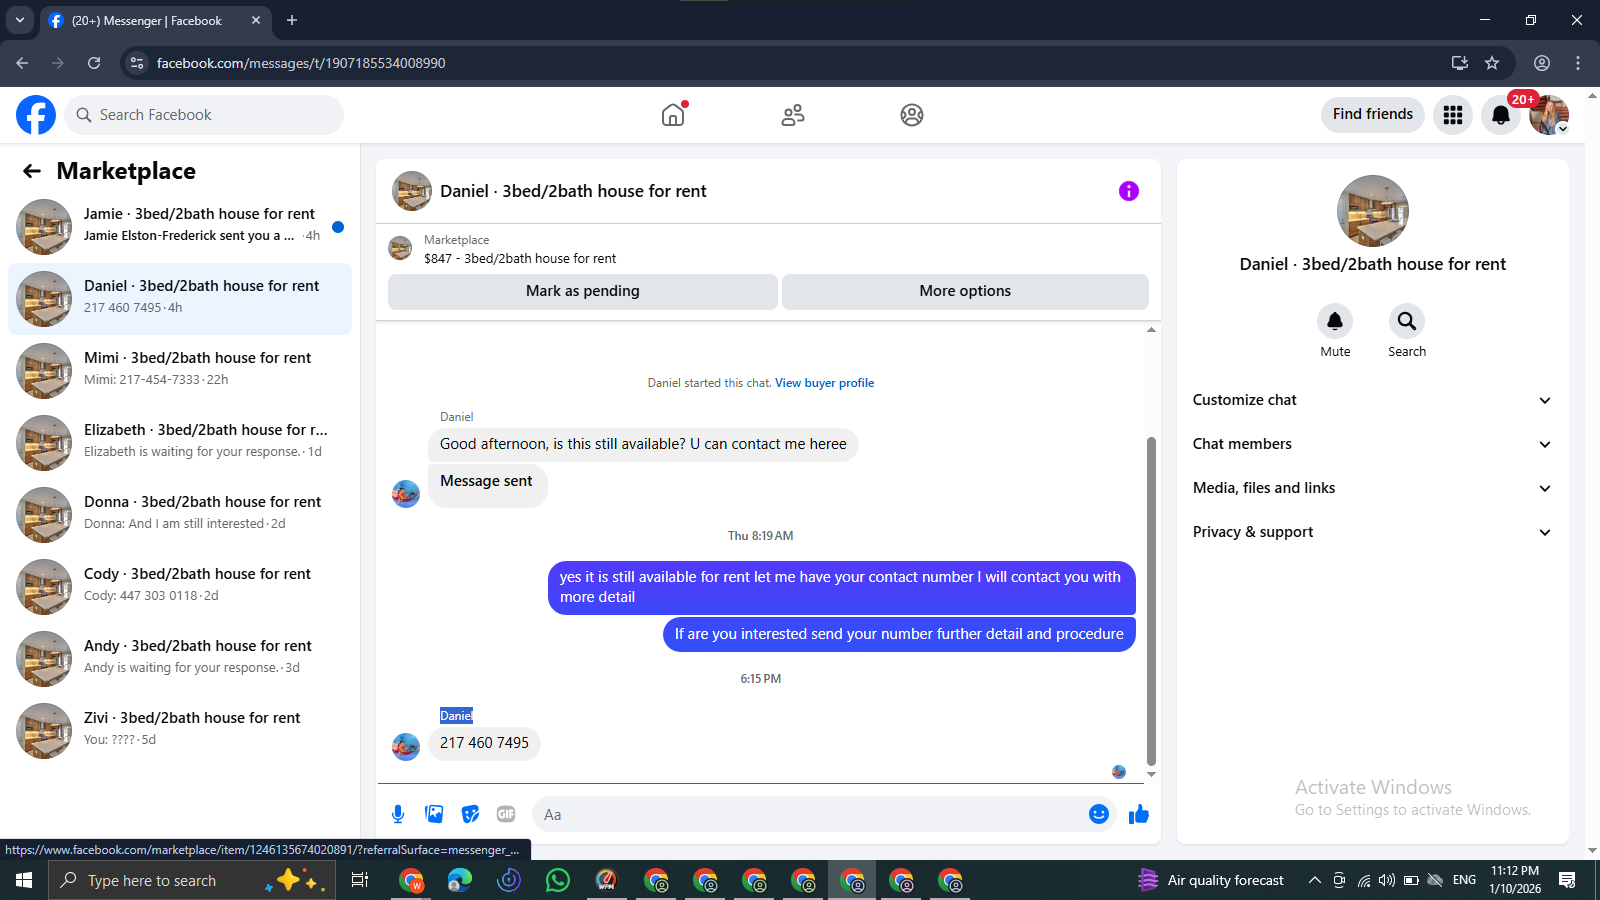
Task: Click Air quality forecast widget
Action: click(1211, 880)
